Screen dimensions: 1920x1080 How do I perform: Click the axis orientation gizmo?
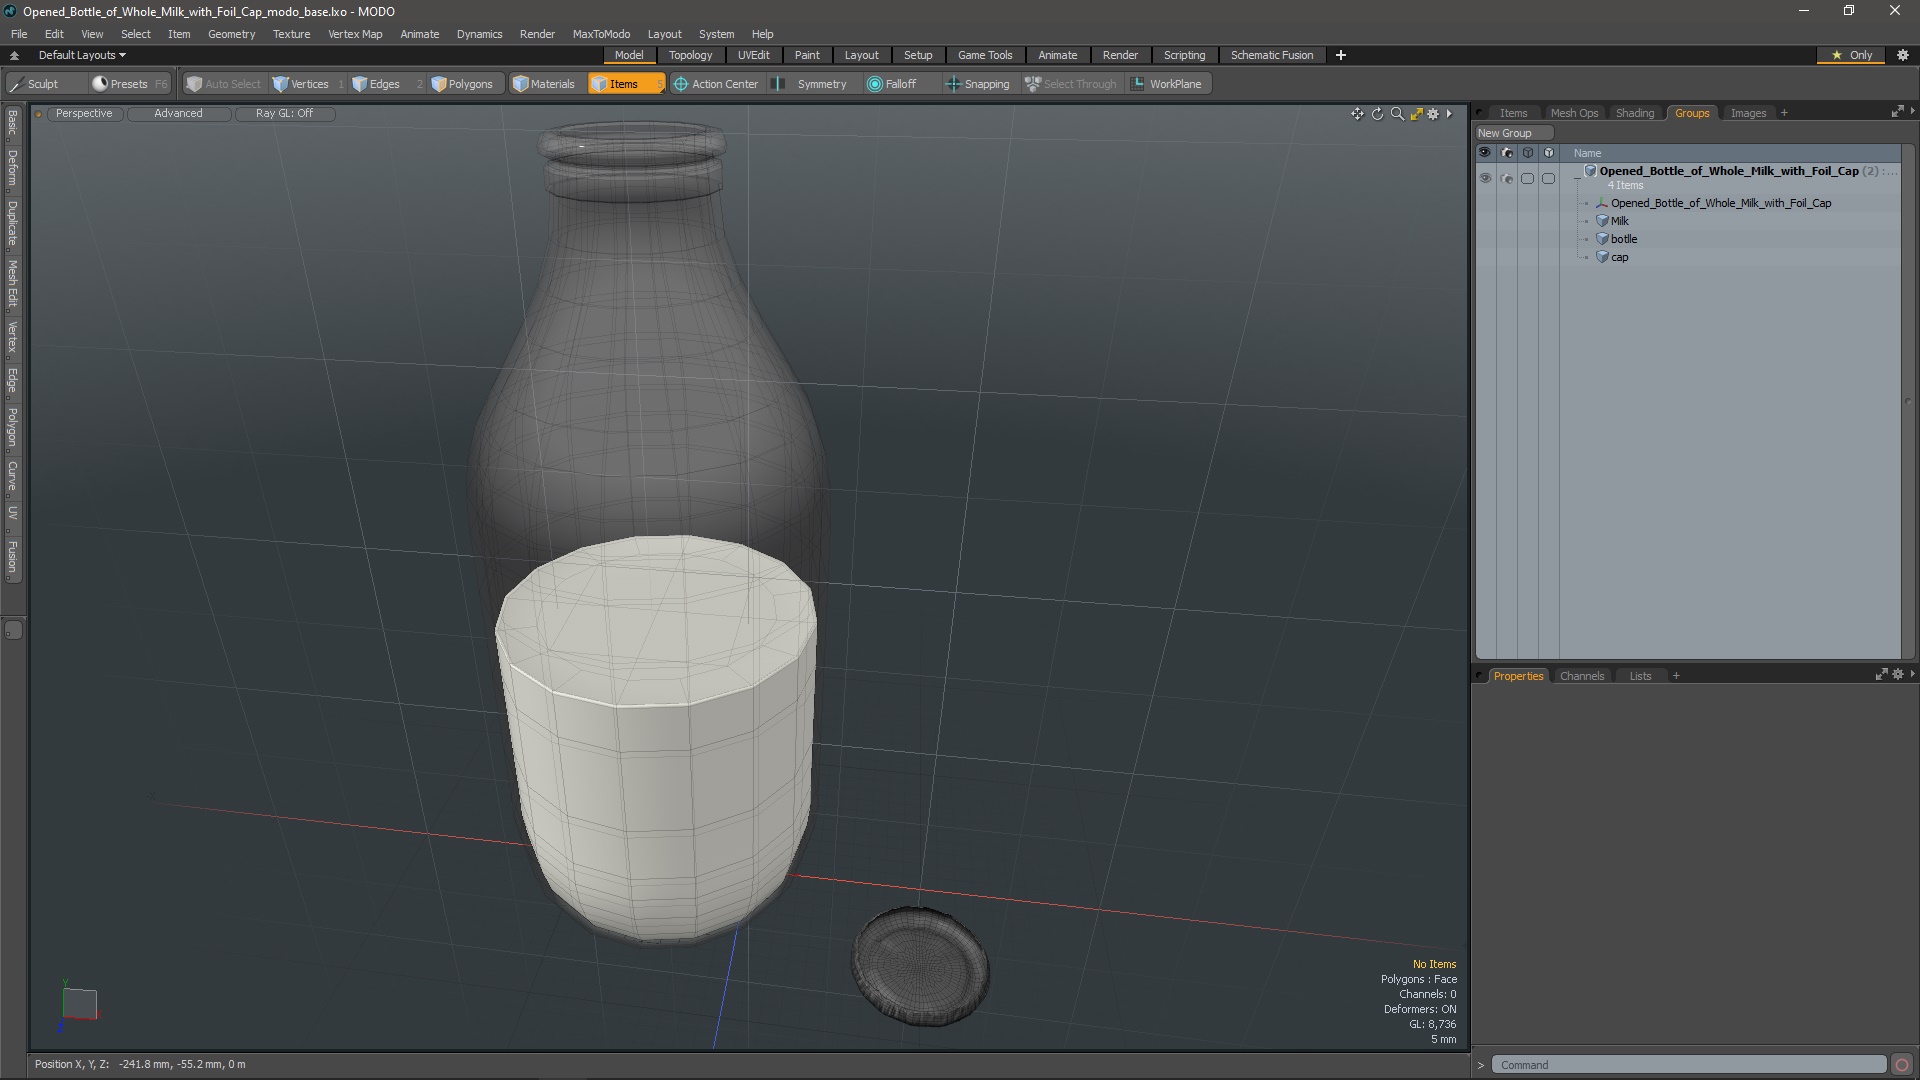coord(79,1004)
